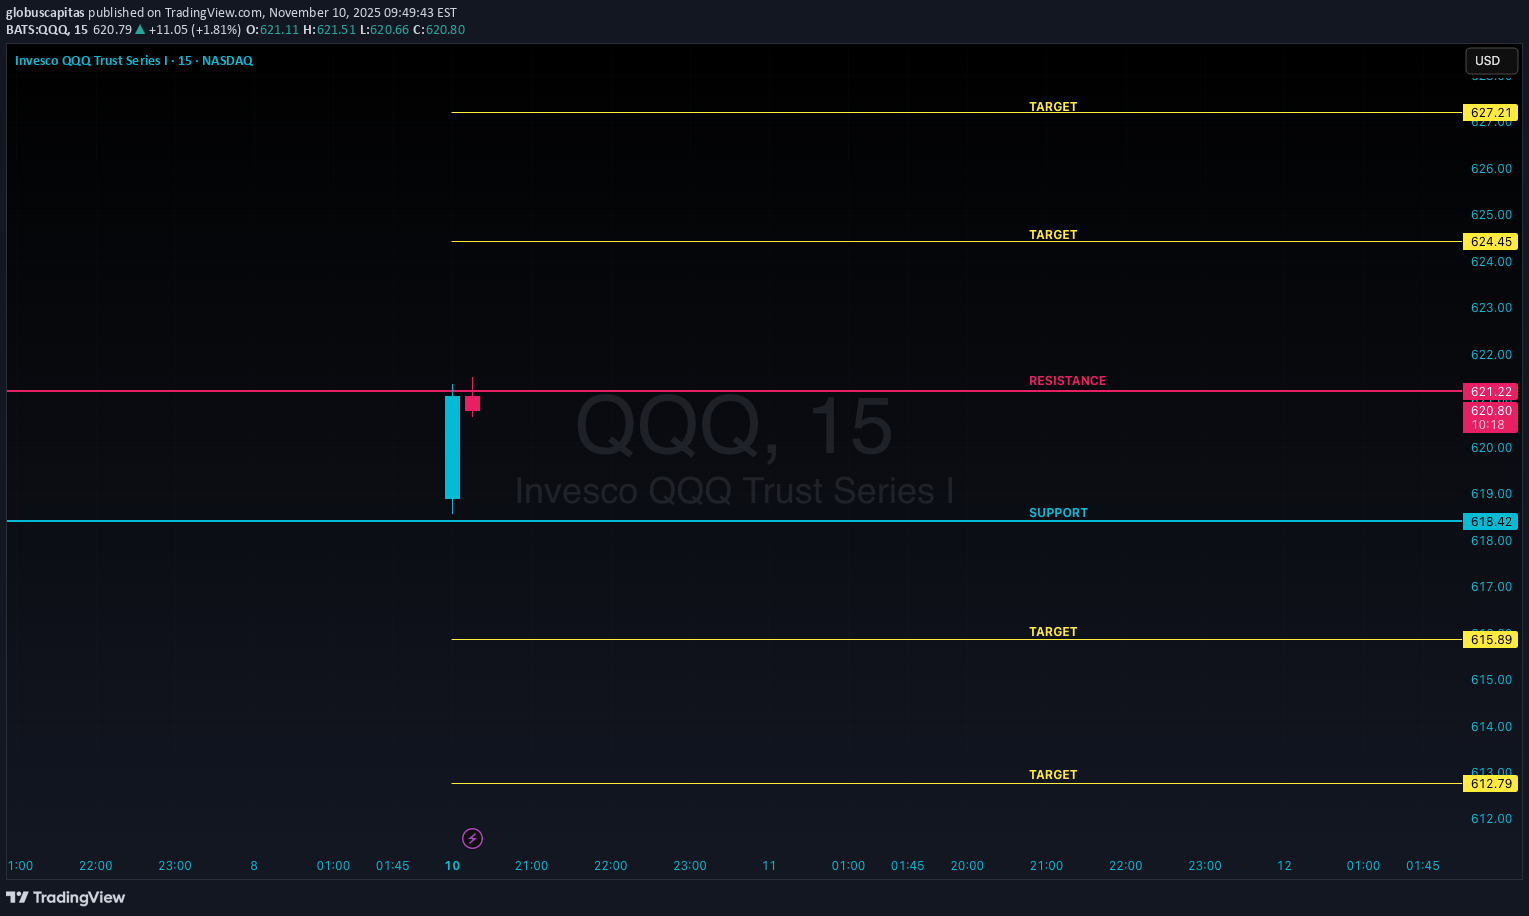Click the bold date 10 on time axis

coord(452,866)
